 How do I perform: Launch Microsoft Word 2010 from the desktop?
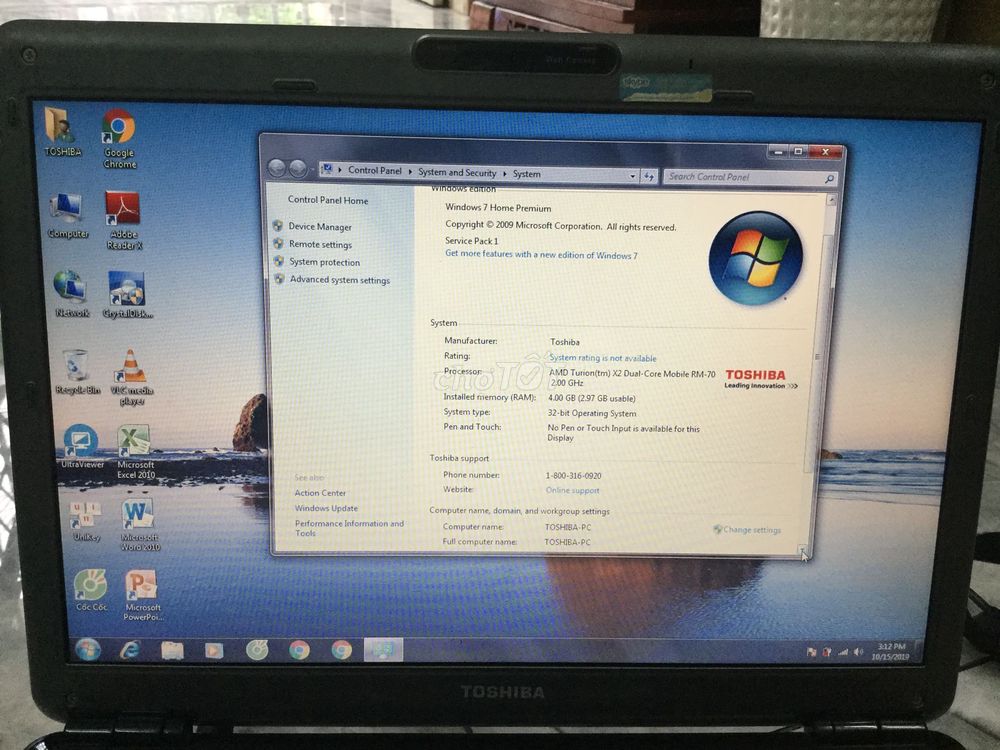[x=140, y=525]
